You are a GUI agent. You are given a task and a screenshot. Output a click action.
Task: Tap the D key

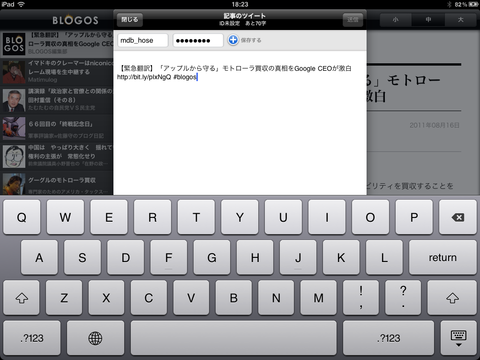click(126, 257)
